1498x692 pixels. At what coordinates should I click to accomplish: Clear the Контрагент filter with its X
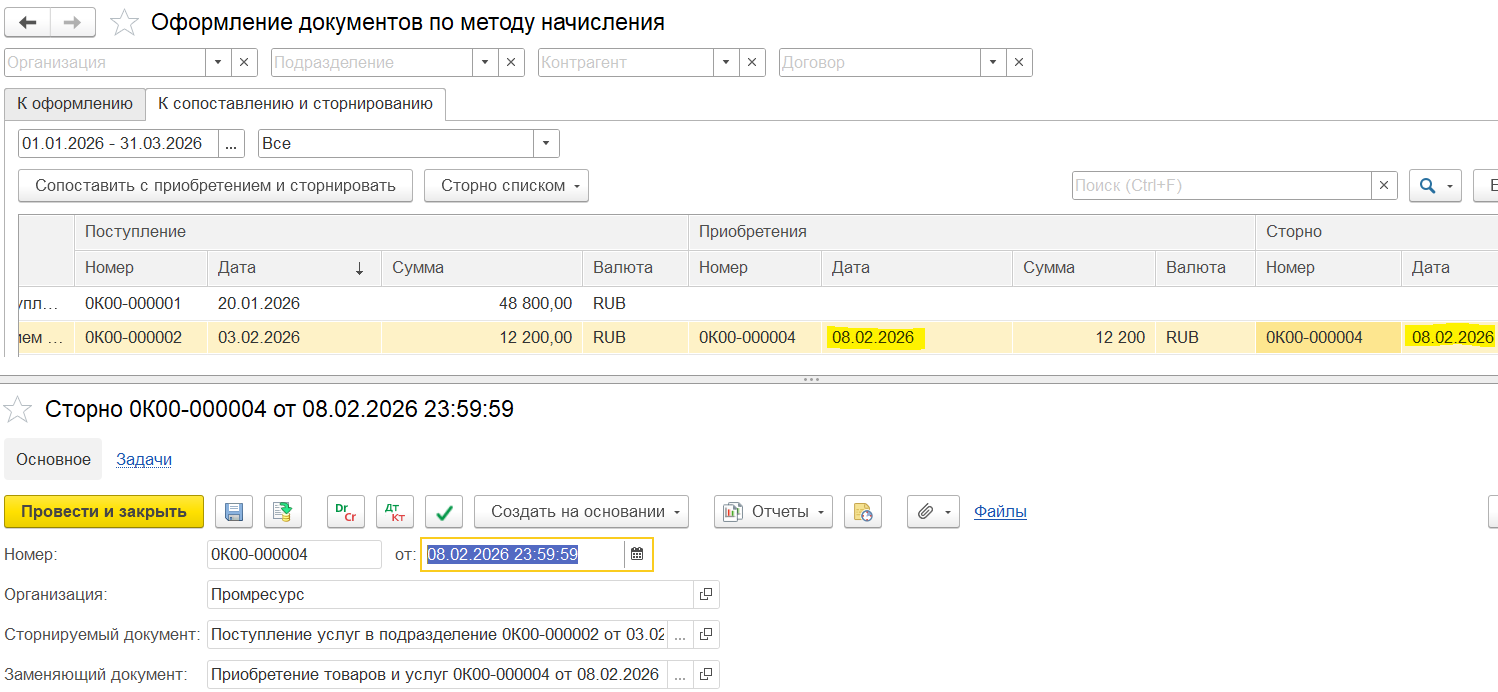[x=753, y=62]
